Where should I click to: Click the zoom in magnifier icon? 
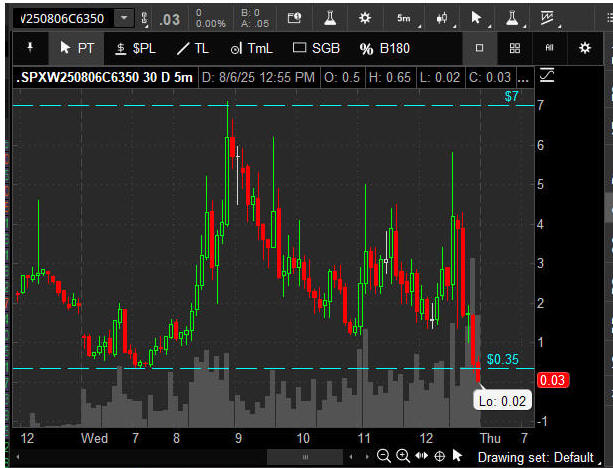tap(402, 456)
